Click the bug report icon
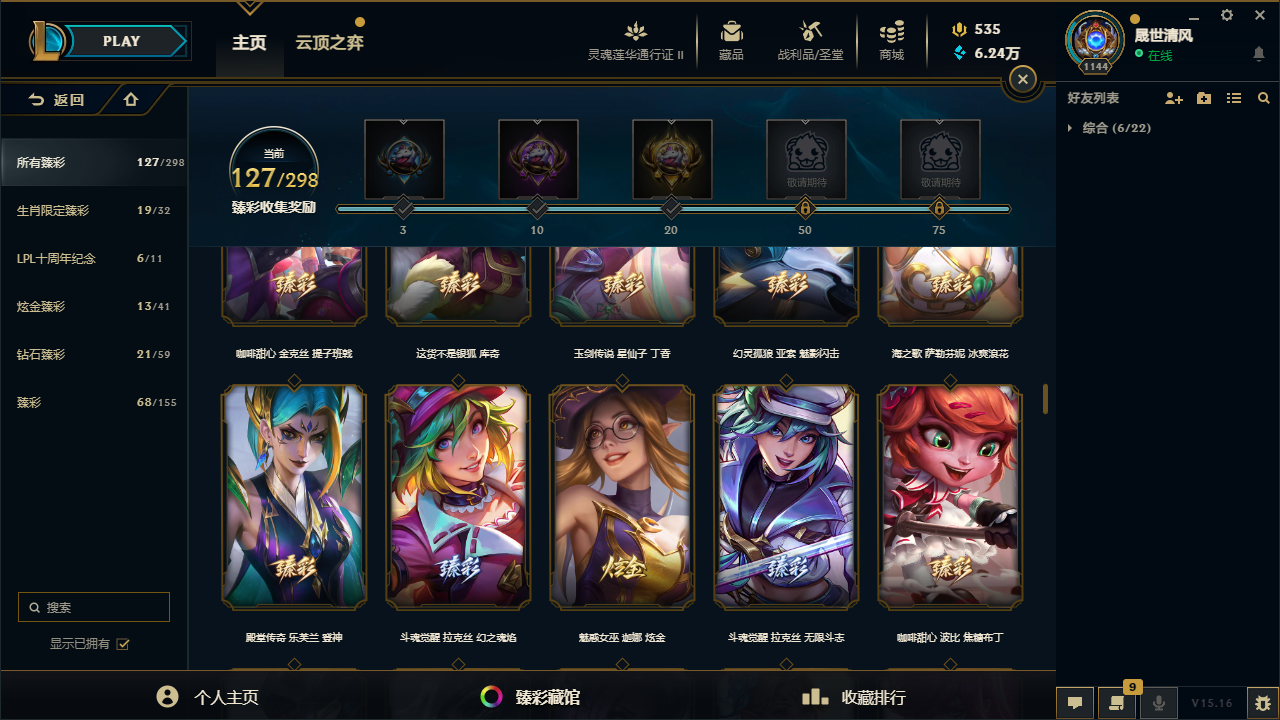The height and width of the screenshot is (720, 1280). point(1263,703)
